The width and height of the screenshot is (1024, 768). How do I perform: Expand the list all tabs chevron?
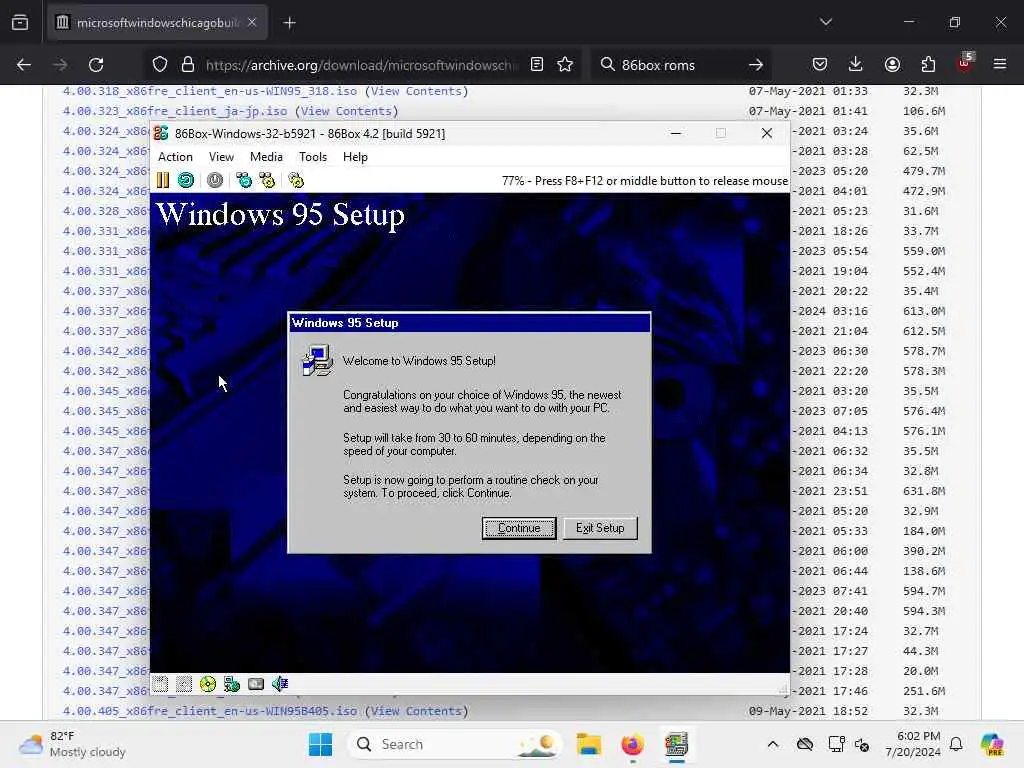pos(826,23)
